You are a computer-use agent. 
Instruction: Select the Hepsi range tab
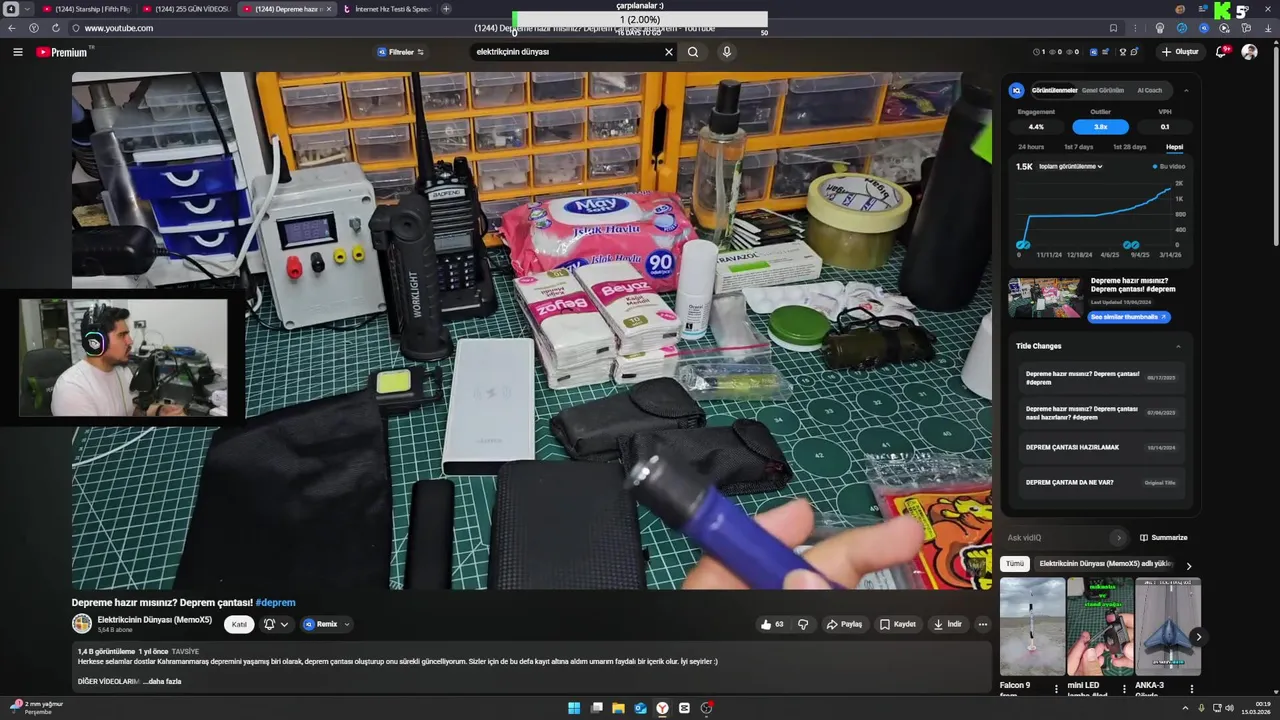pyautogui.click(x=1174, y=147)
